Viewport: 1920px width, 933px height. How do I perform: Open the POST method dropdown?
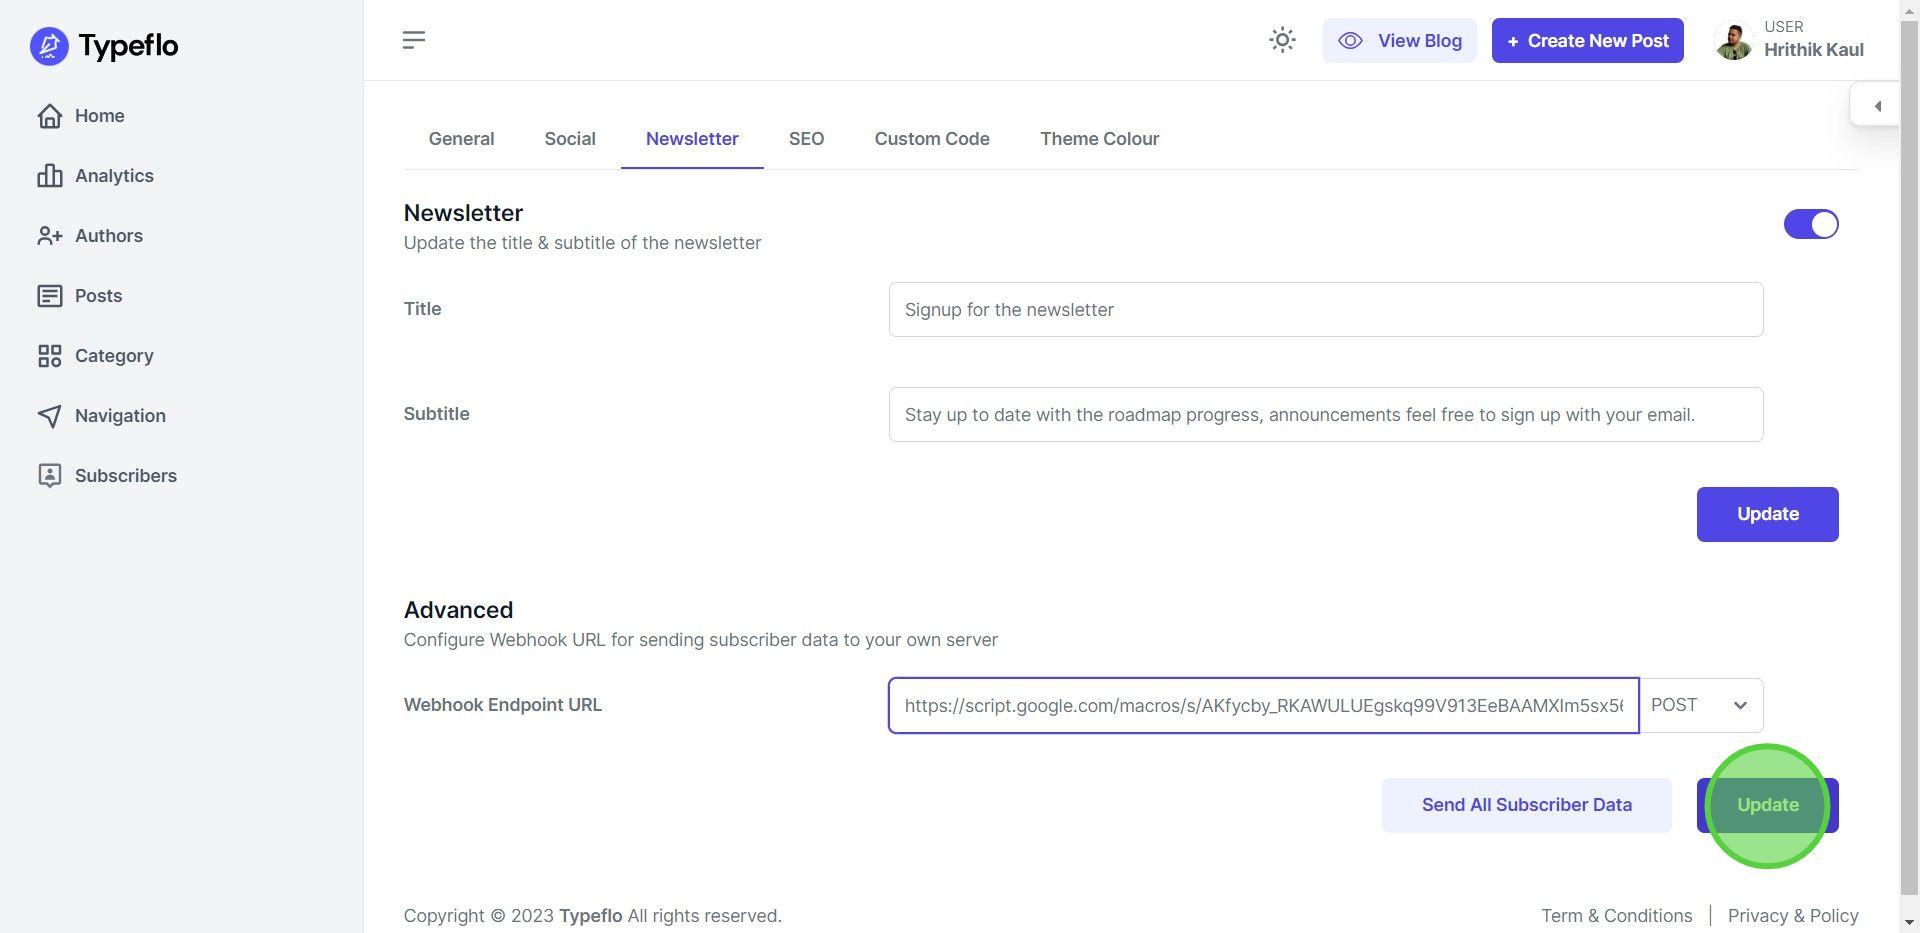tap(1700, 706)
